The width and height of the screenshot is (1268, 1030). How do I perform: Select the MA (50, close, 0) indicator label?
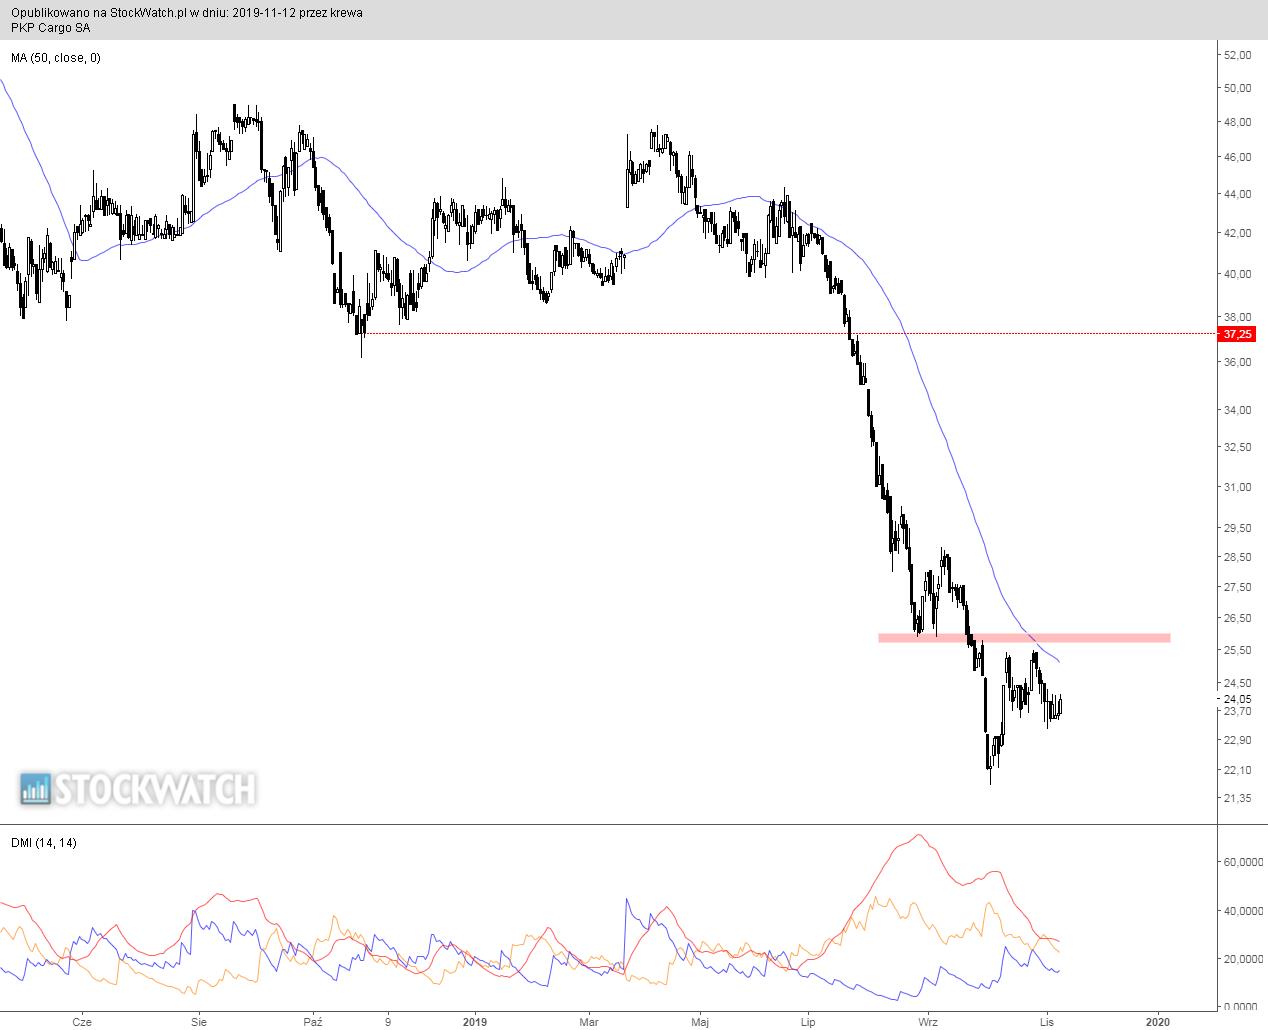(56, 58)
